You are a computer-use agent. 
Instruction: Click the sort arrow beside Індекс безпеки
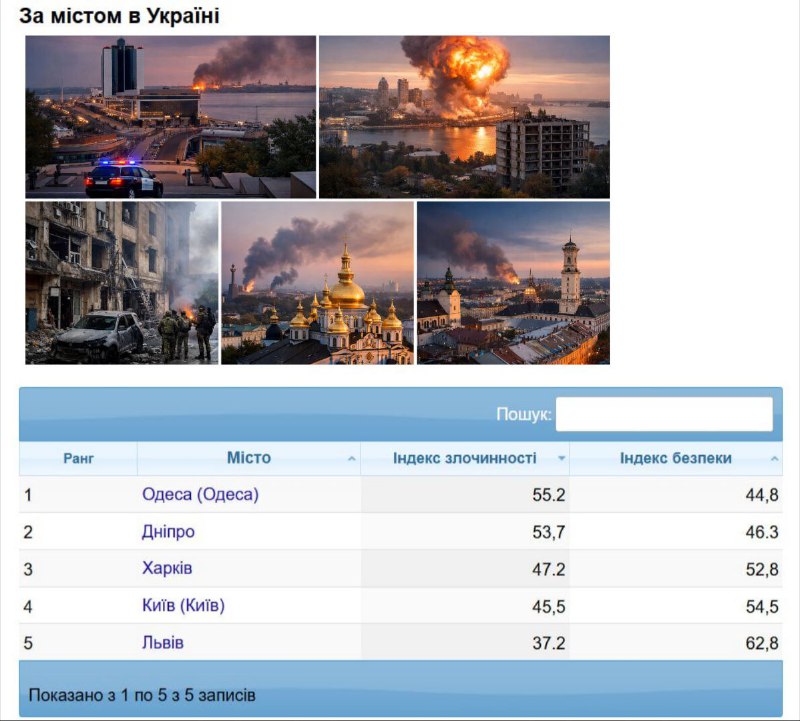775,459
